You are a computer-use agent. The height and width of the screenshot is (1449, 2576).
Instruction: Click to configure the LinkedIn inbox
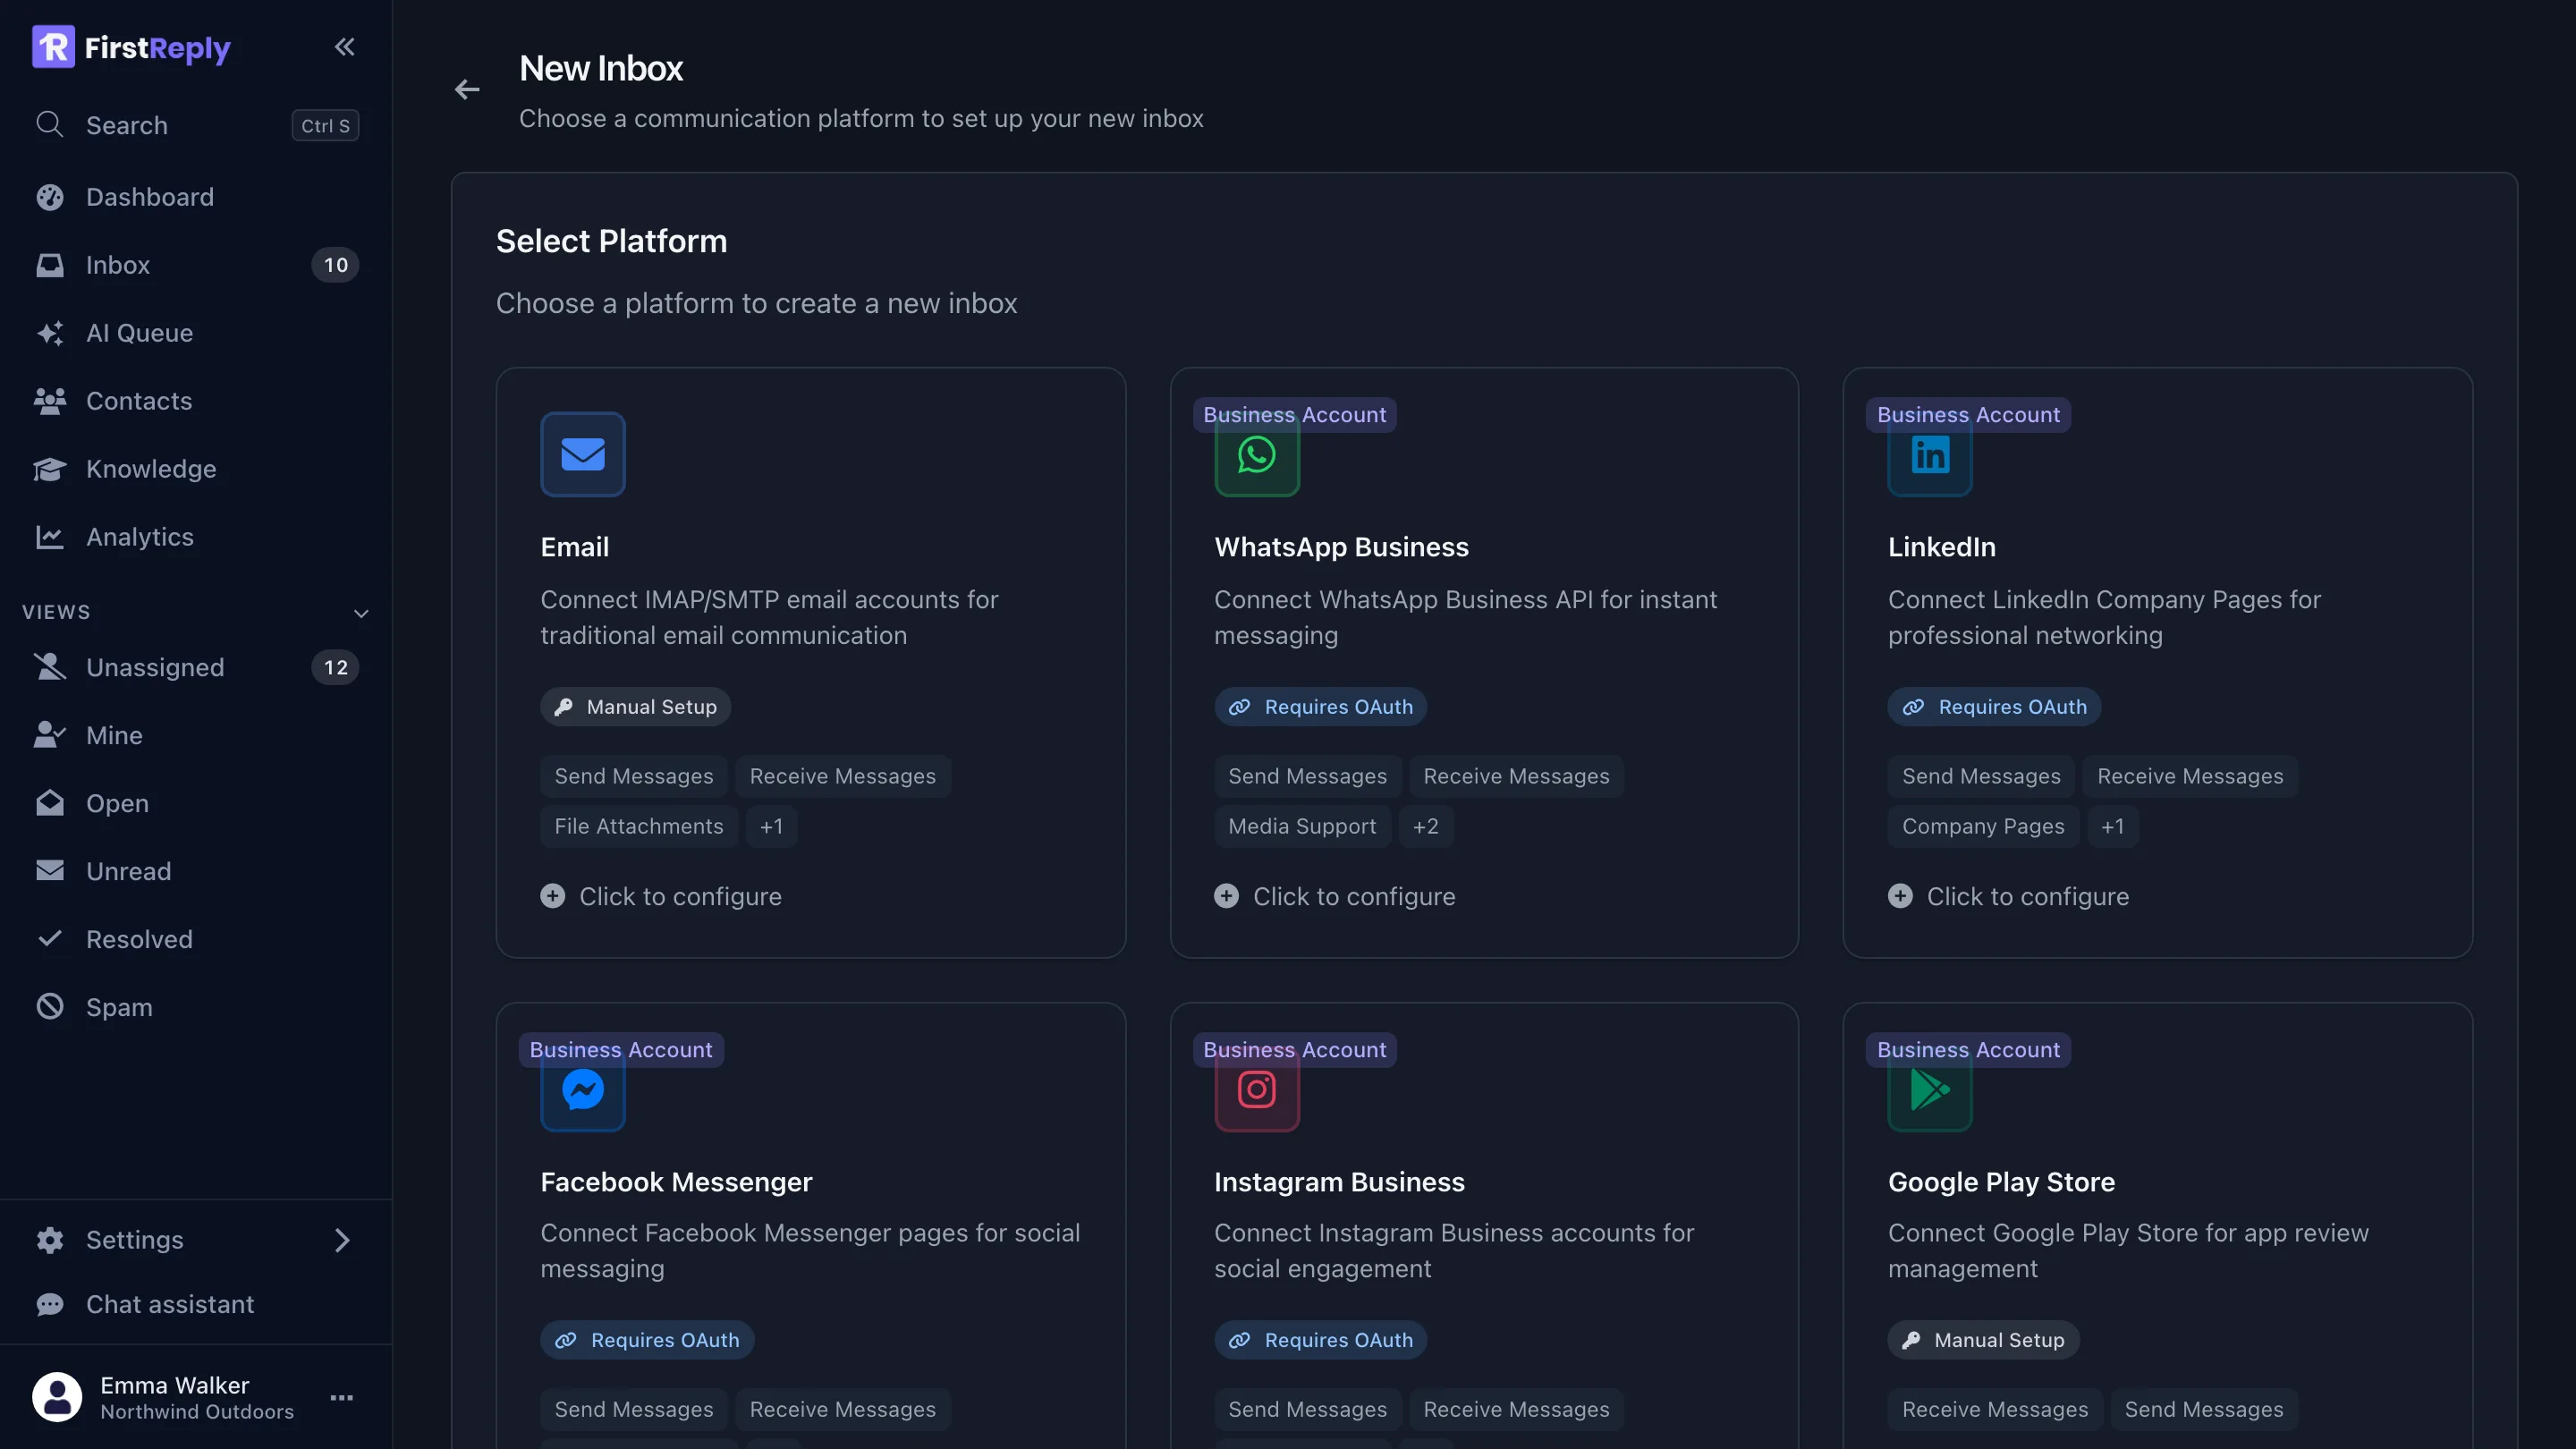pyautogui.click(x=2008, y=896)
